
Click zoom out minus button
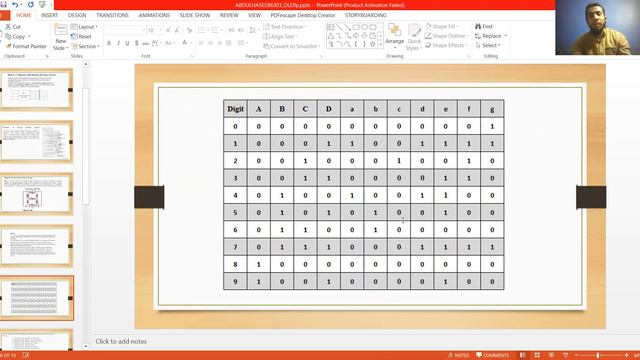tap(576, 356)
